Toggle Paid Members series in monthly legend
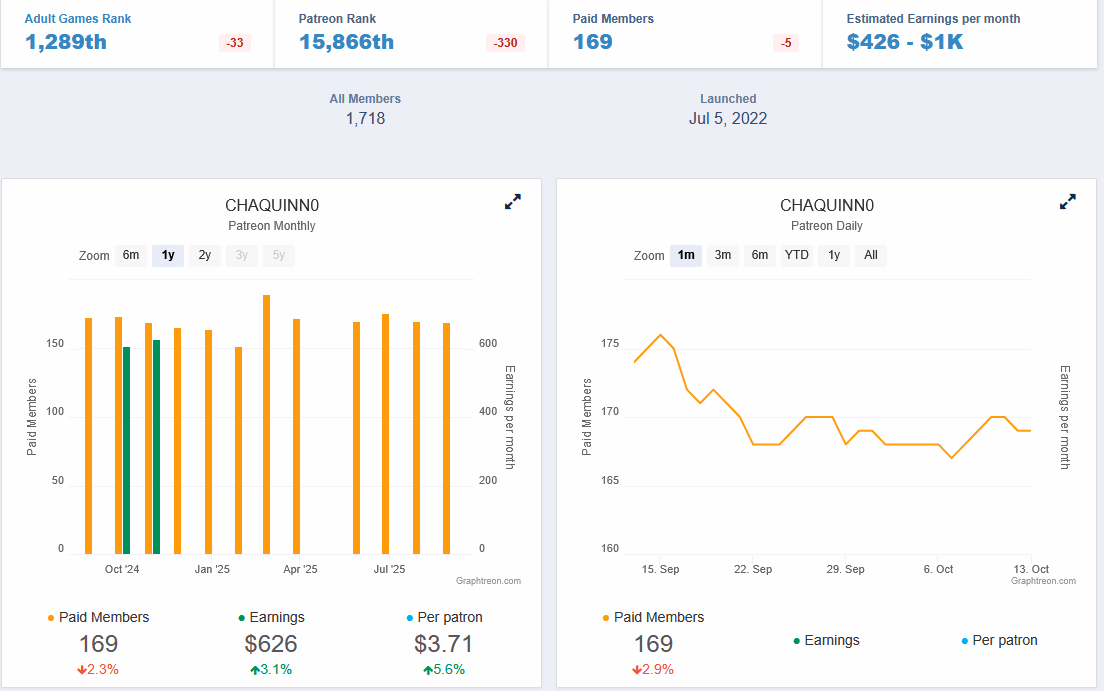1104x691 pixels. [x=99, y=617]
